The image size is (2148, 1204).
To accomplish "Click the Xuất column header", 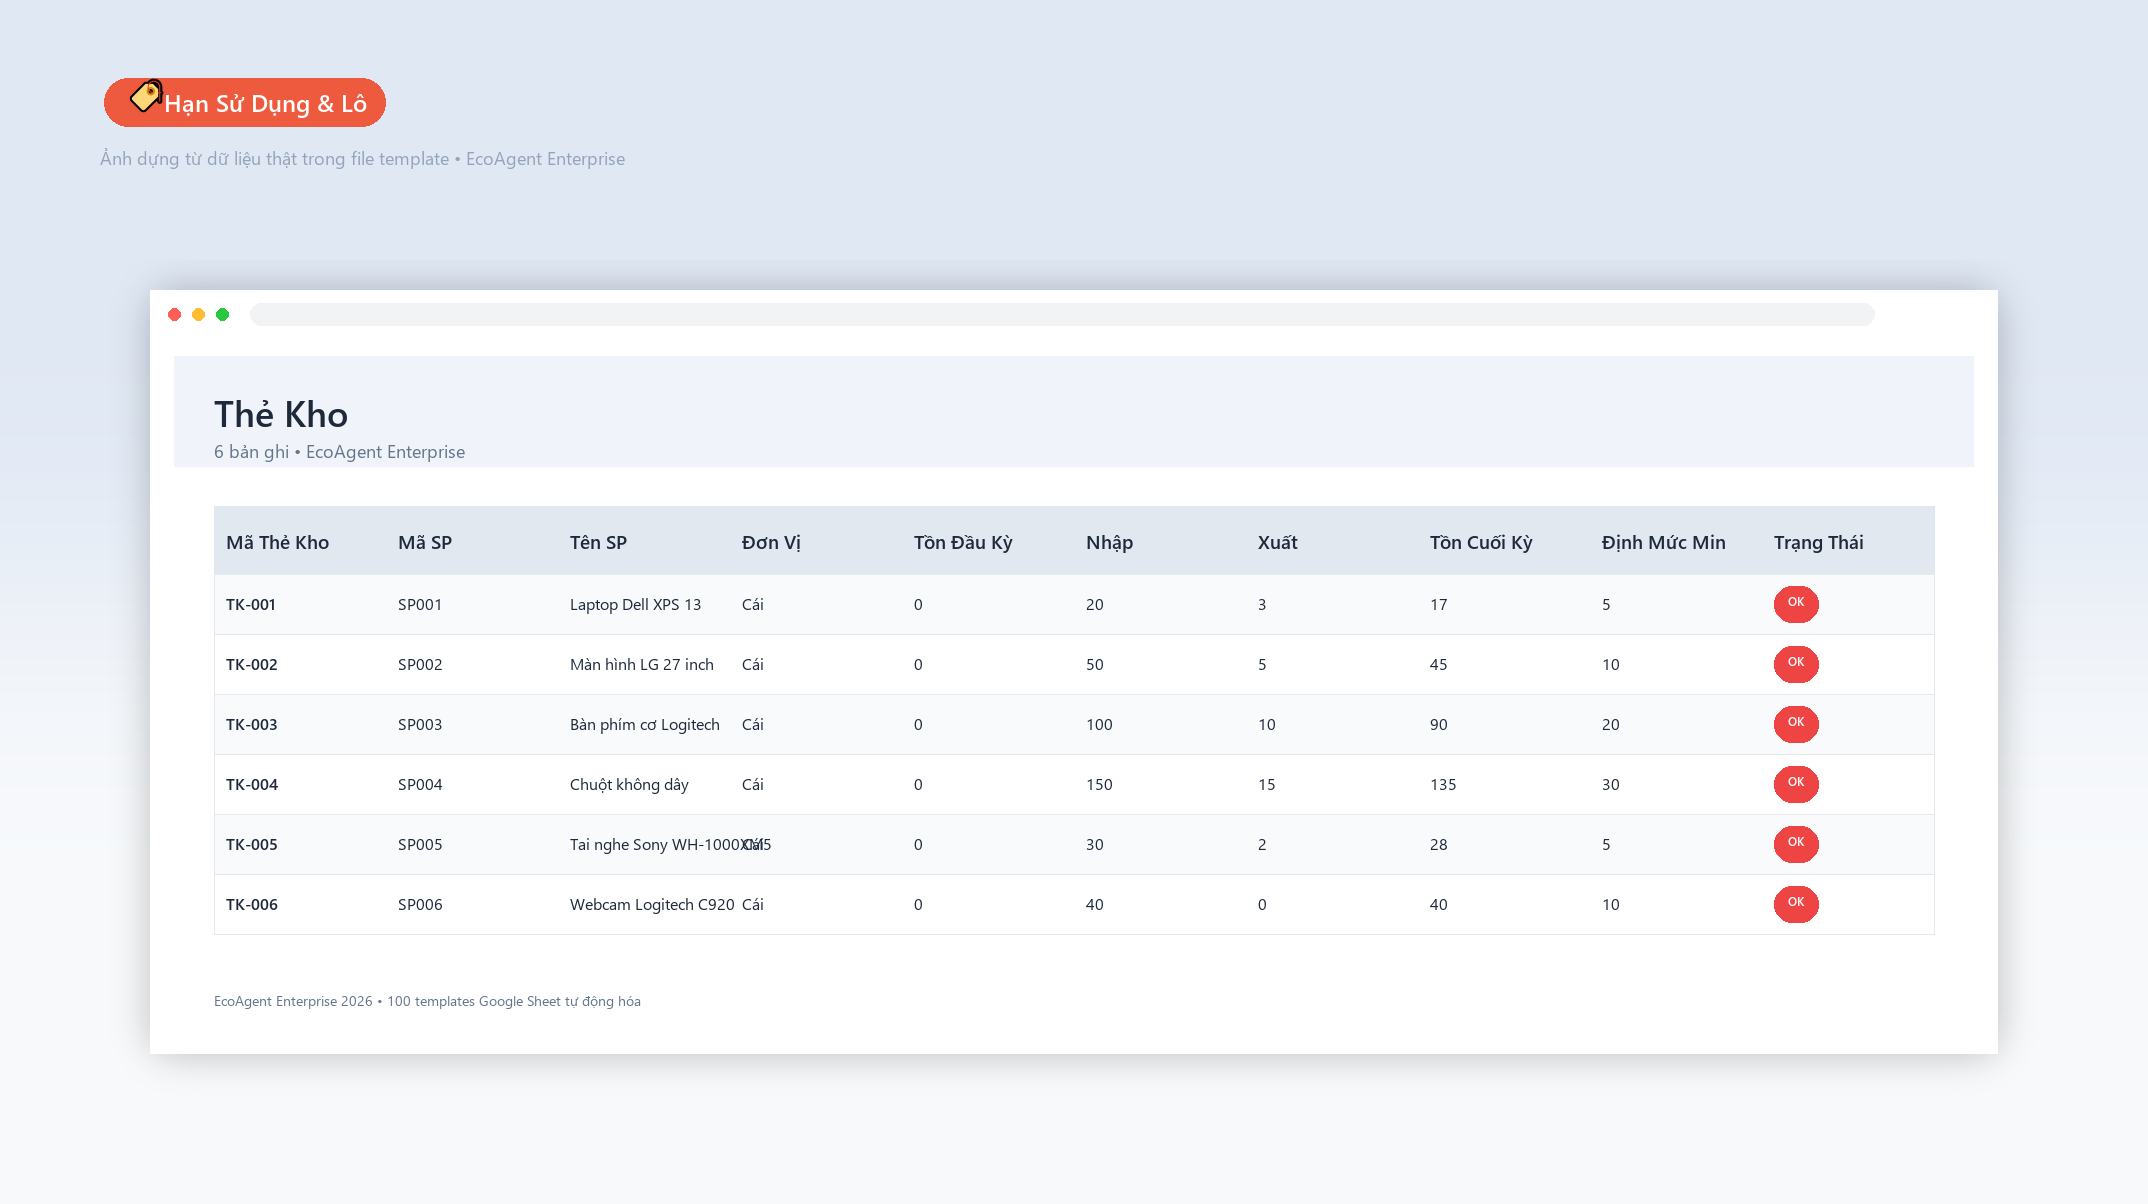I will pyautogui.click(x=1277, y=542).
